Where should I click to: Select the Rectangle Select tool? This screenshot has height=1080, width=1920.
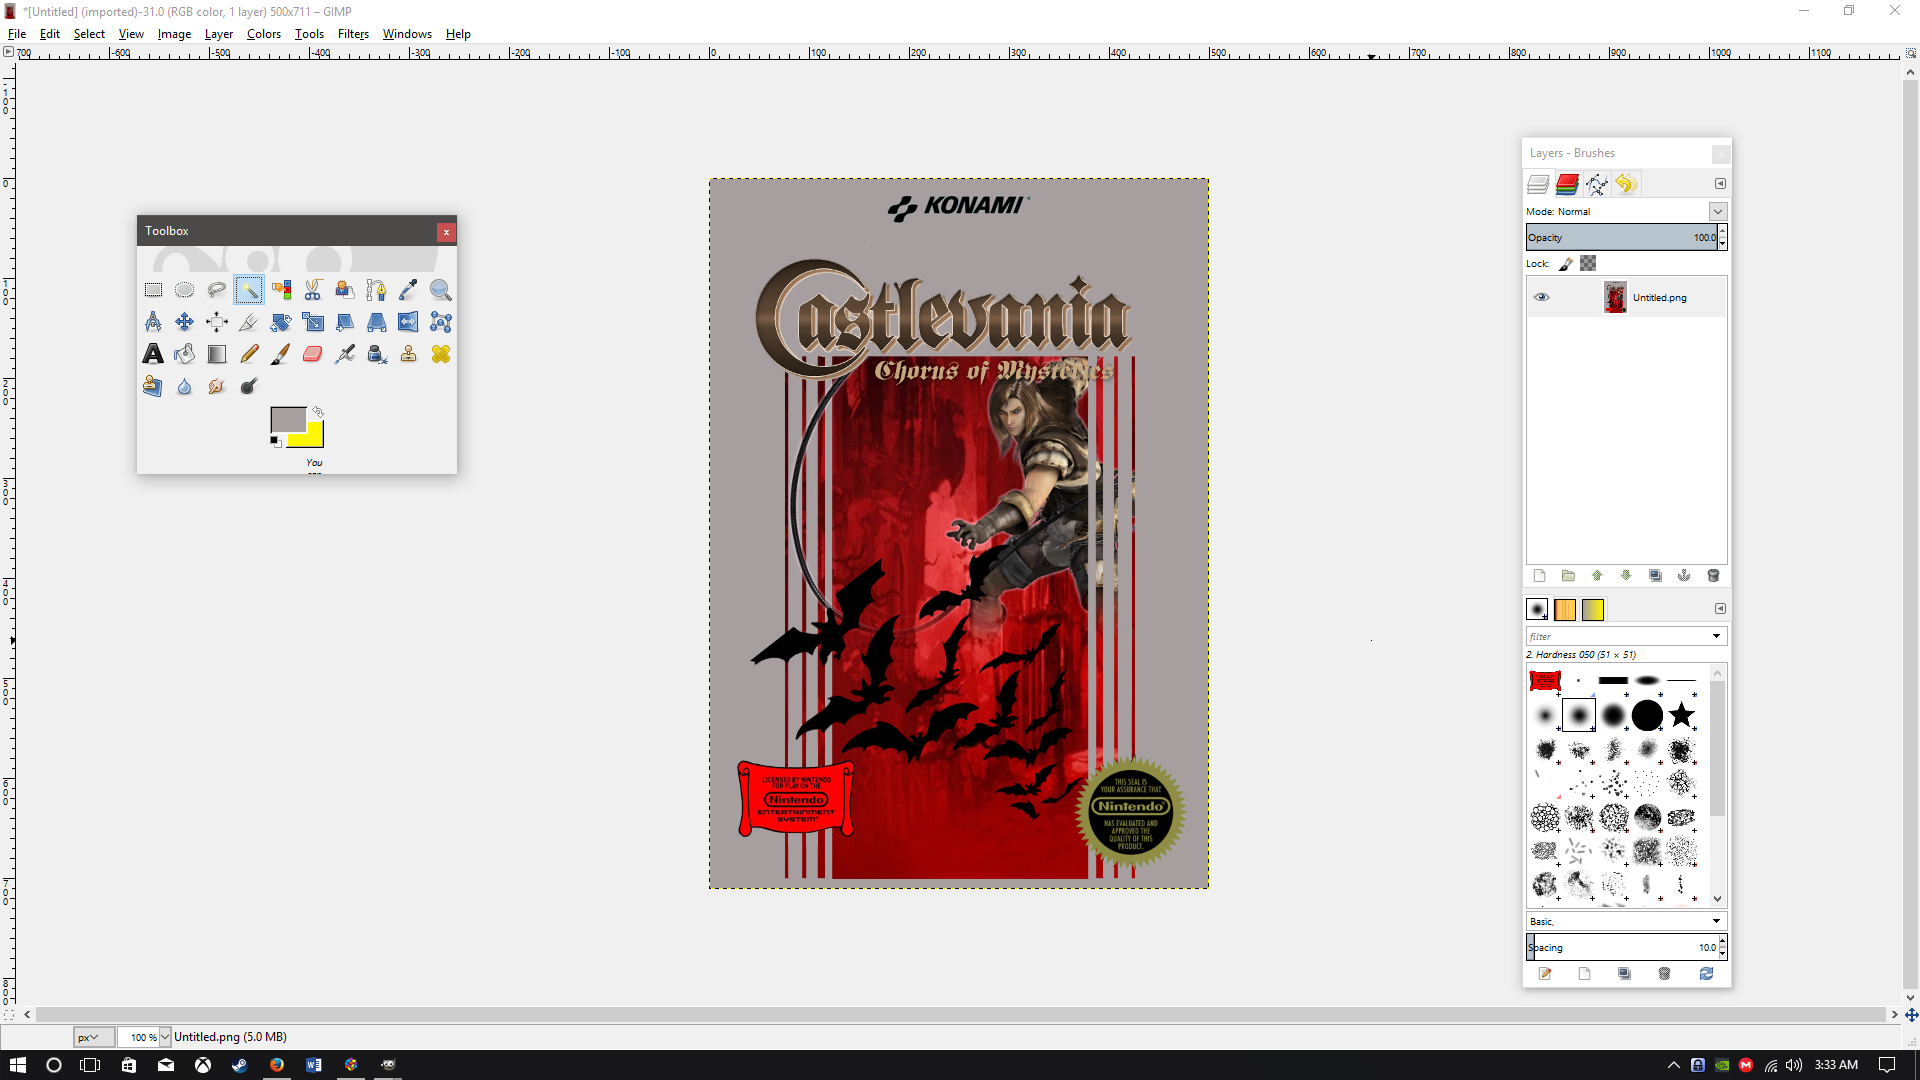pos(153,290)
